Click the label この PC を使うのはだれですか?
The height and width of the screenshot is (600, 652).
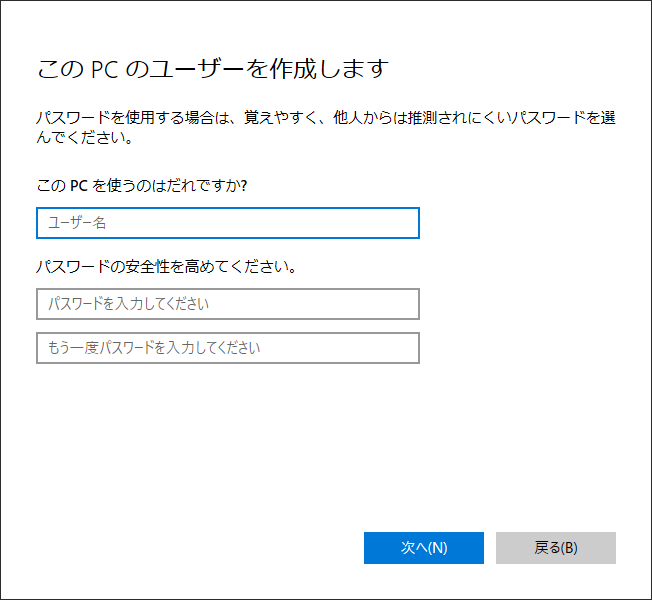click(x=142, y=185)
